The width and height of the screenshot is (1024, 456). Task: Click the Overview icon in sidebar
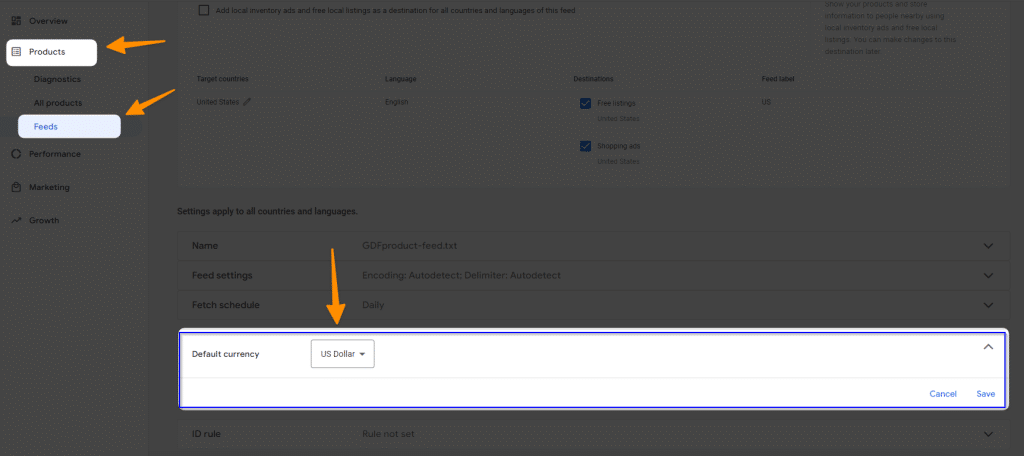pos(17,21)
